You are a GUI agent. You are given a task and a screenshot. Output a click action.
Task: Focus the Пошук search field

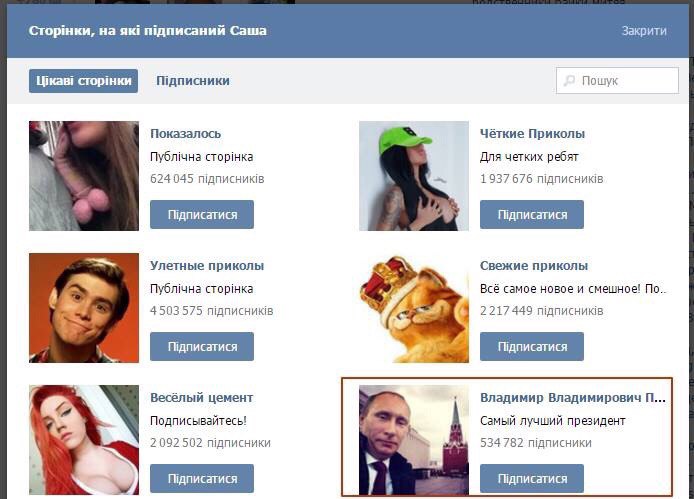(x=617, y=81)
